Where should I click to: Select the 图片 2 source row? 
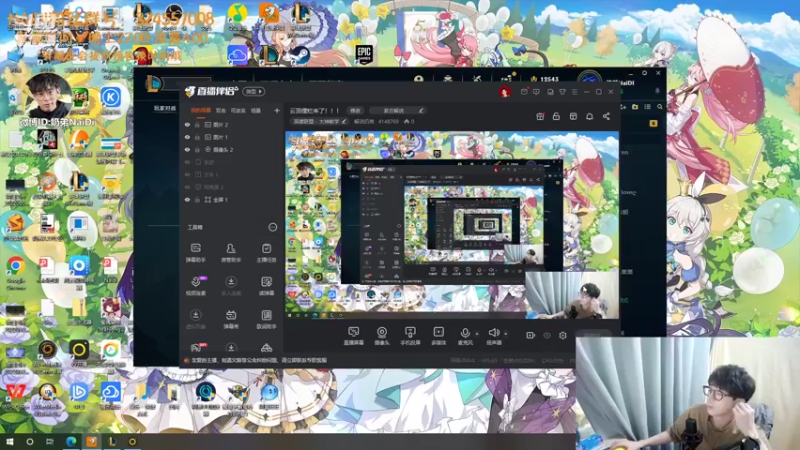tap(232, 124)
